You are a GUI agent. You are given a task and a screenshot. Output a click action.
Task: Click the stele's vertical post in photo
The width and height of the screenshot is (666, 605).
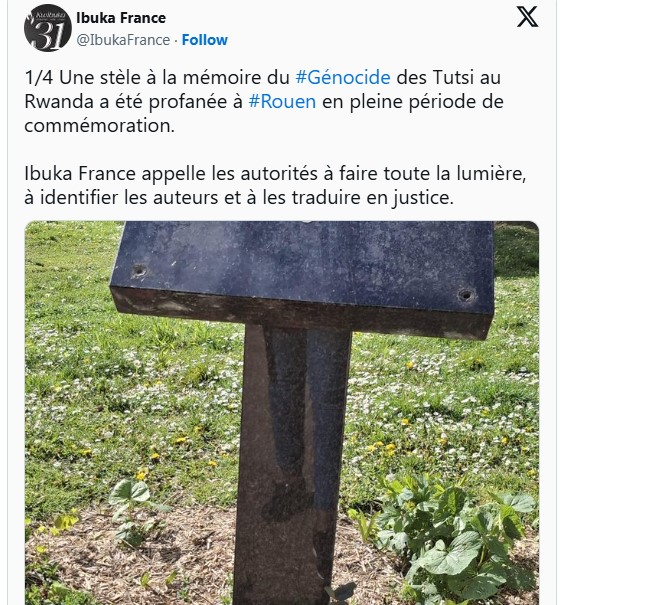[293, 463]
